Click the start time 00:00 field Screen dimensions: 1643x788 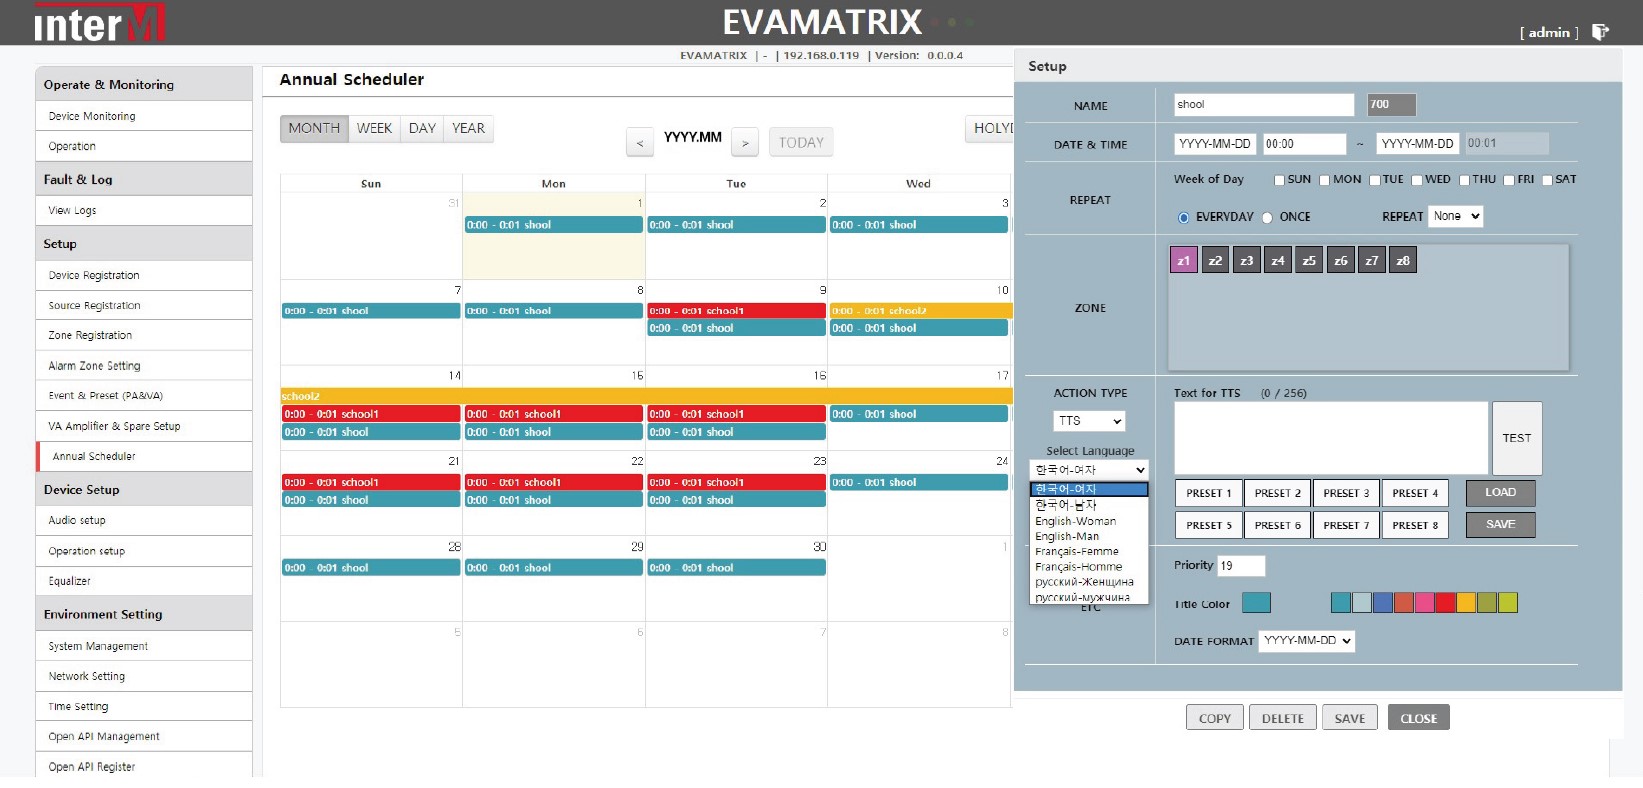[1304, 144]
